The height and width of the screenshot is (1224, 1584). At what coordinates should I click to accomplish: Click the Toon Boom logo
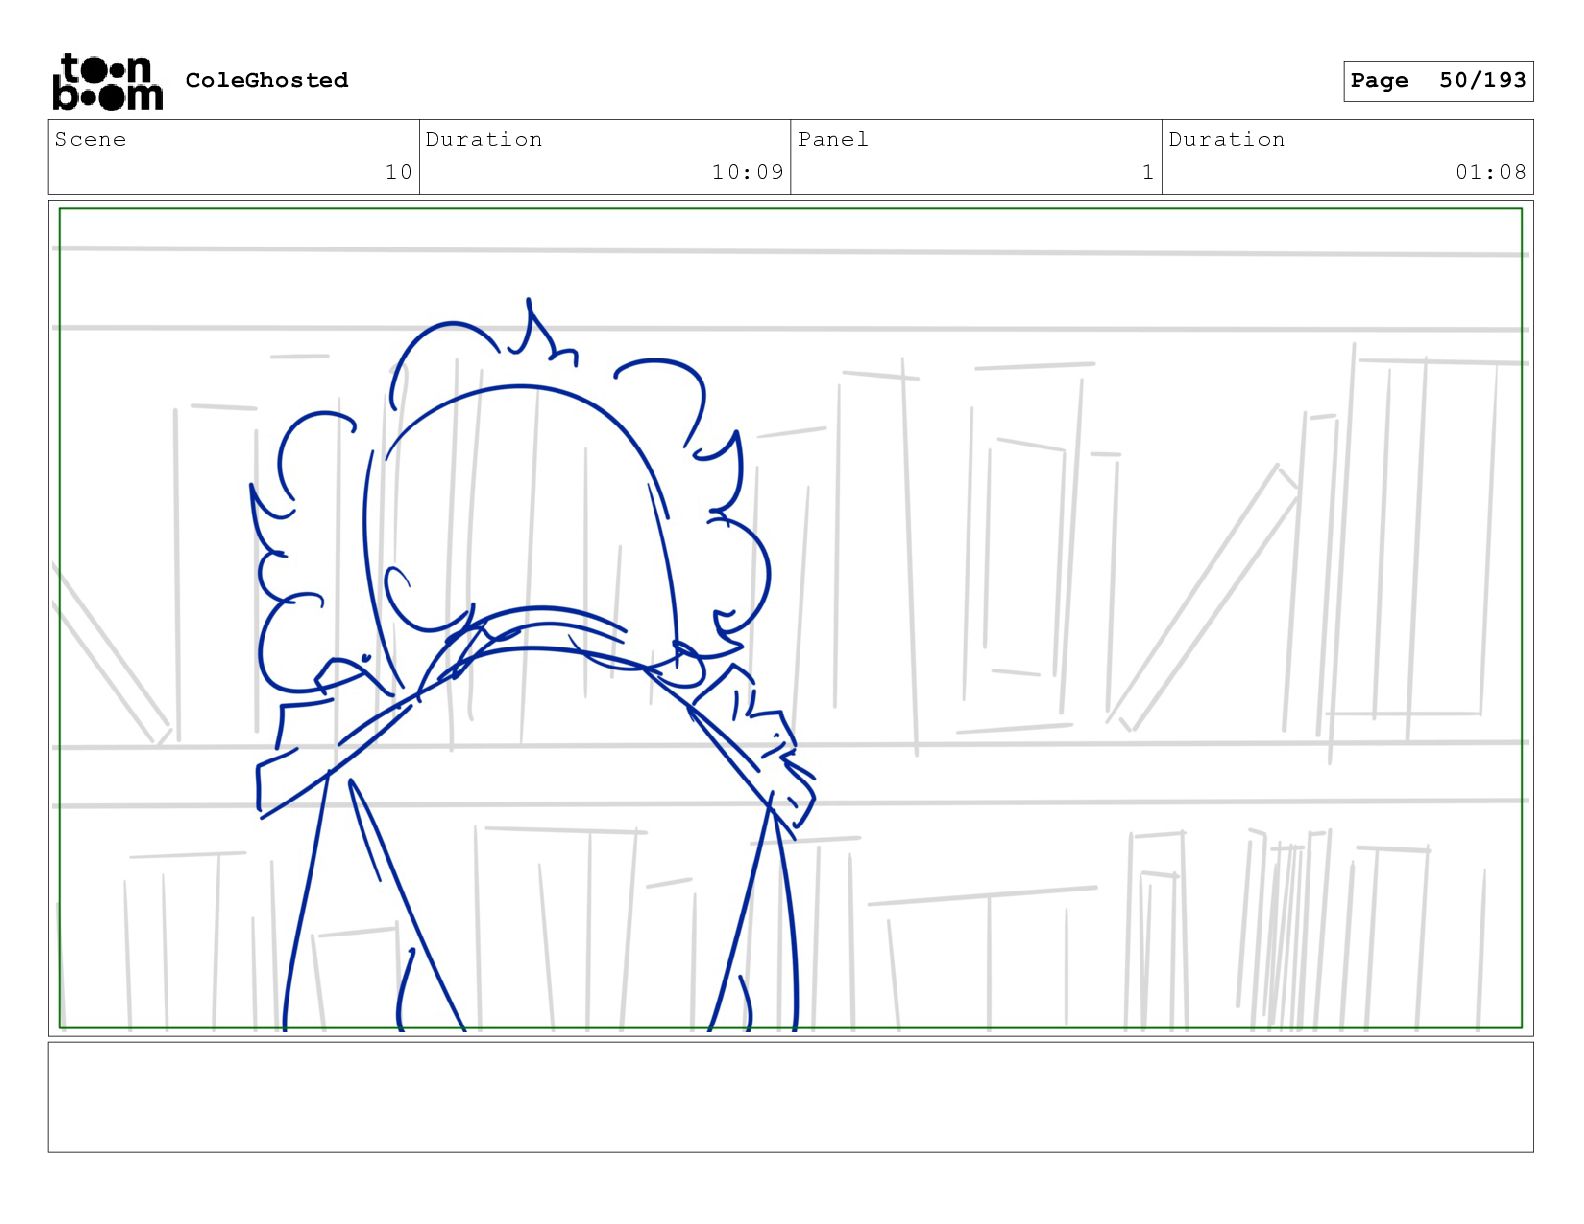[107, 82]
